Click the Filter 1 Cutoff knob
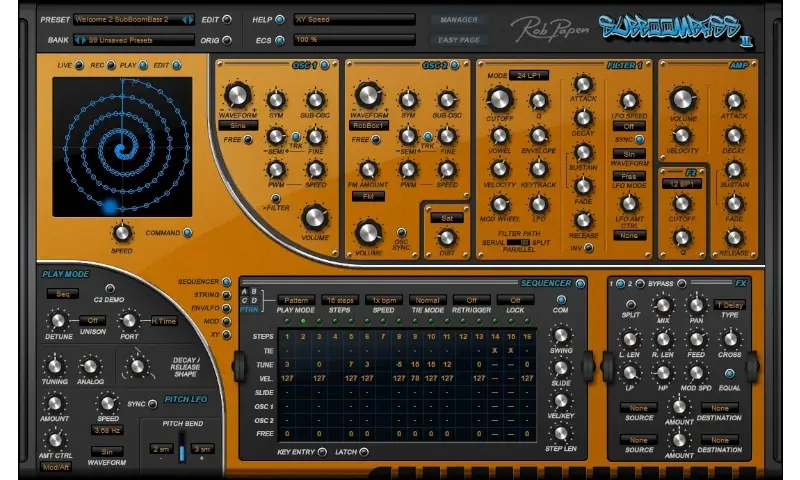The width and height of the screenshot is (800, 480). point(498,99)
